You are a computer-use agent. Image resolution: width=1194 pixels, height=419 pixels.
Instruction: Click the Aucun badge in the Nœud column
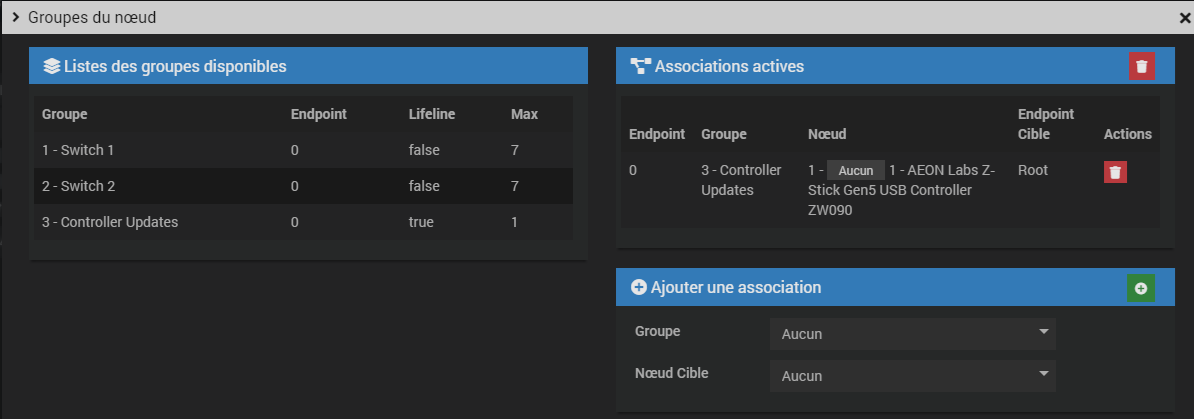pyautogui.click(x=855, y=171)
